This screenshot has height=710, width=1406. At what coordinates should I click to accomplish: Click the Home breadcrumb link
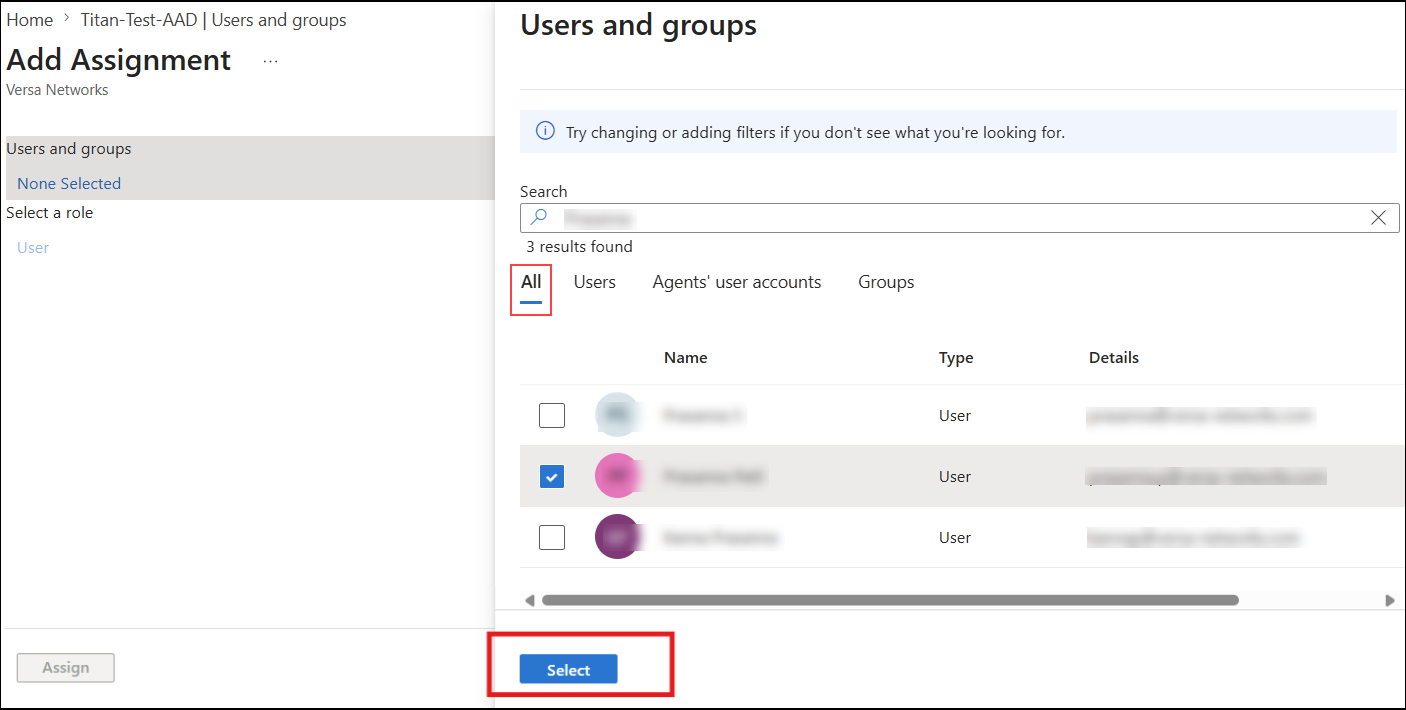(x=30, y=20)
